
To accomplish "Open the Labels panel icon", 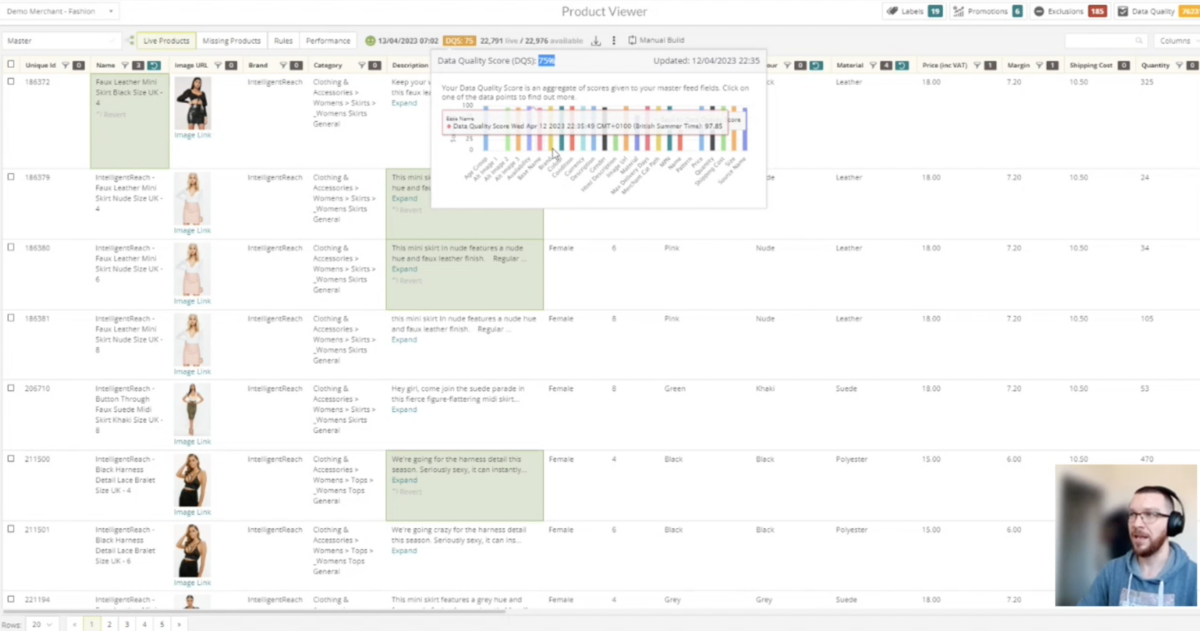I will click(x=895, y=11).
